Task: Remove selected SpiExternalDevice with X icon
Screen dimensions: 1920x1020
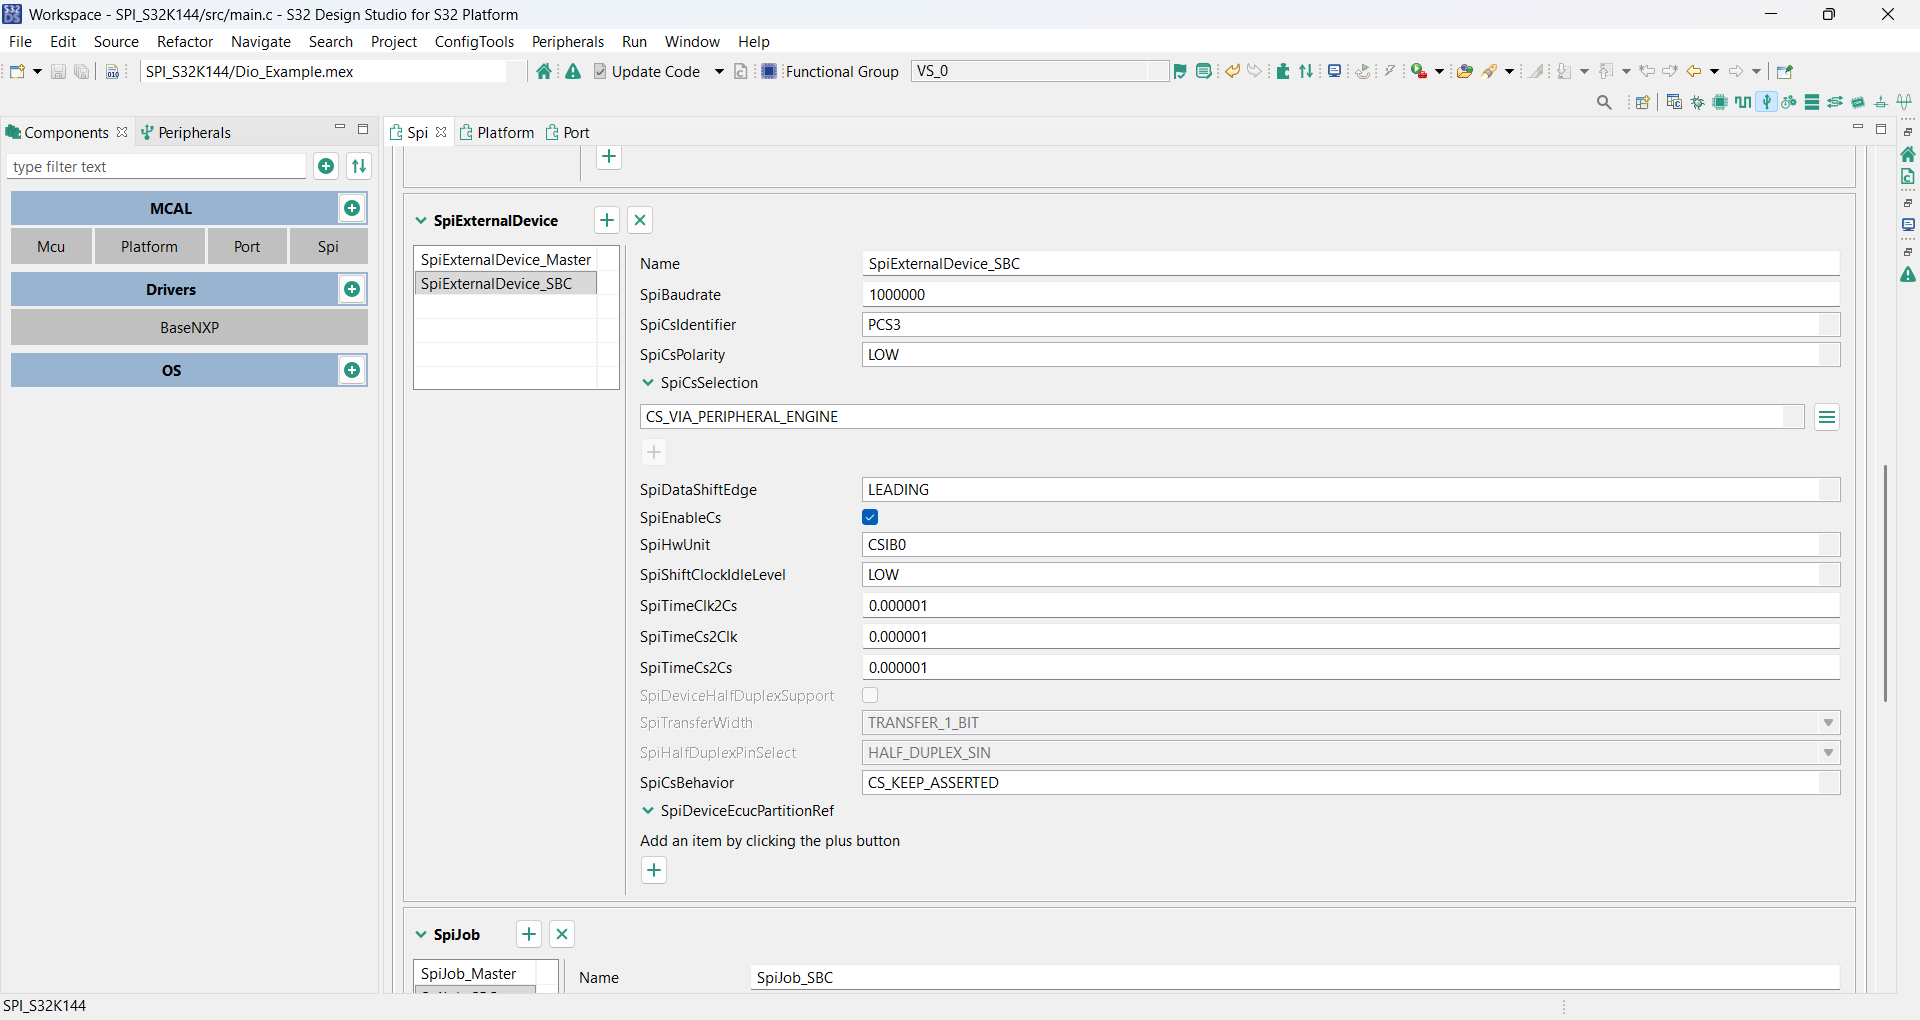Action: click(641, 220)
